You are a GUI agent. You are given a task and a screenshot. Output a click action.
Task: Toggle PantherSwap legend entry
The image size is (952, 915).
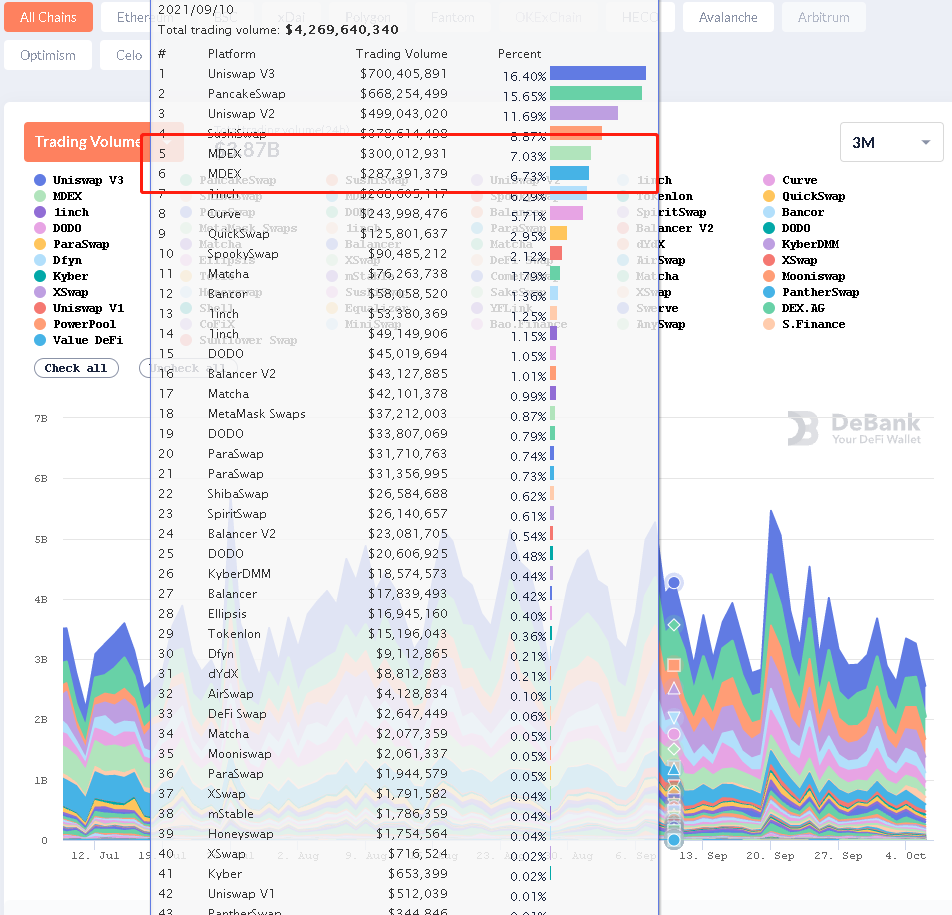811,292
